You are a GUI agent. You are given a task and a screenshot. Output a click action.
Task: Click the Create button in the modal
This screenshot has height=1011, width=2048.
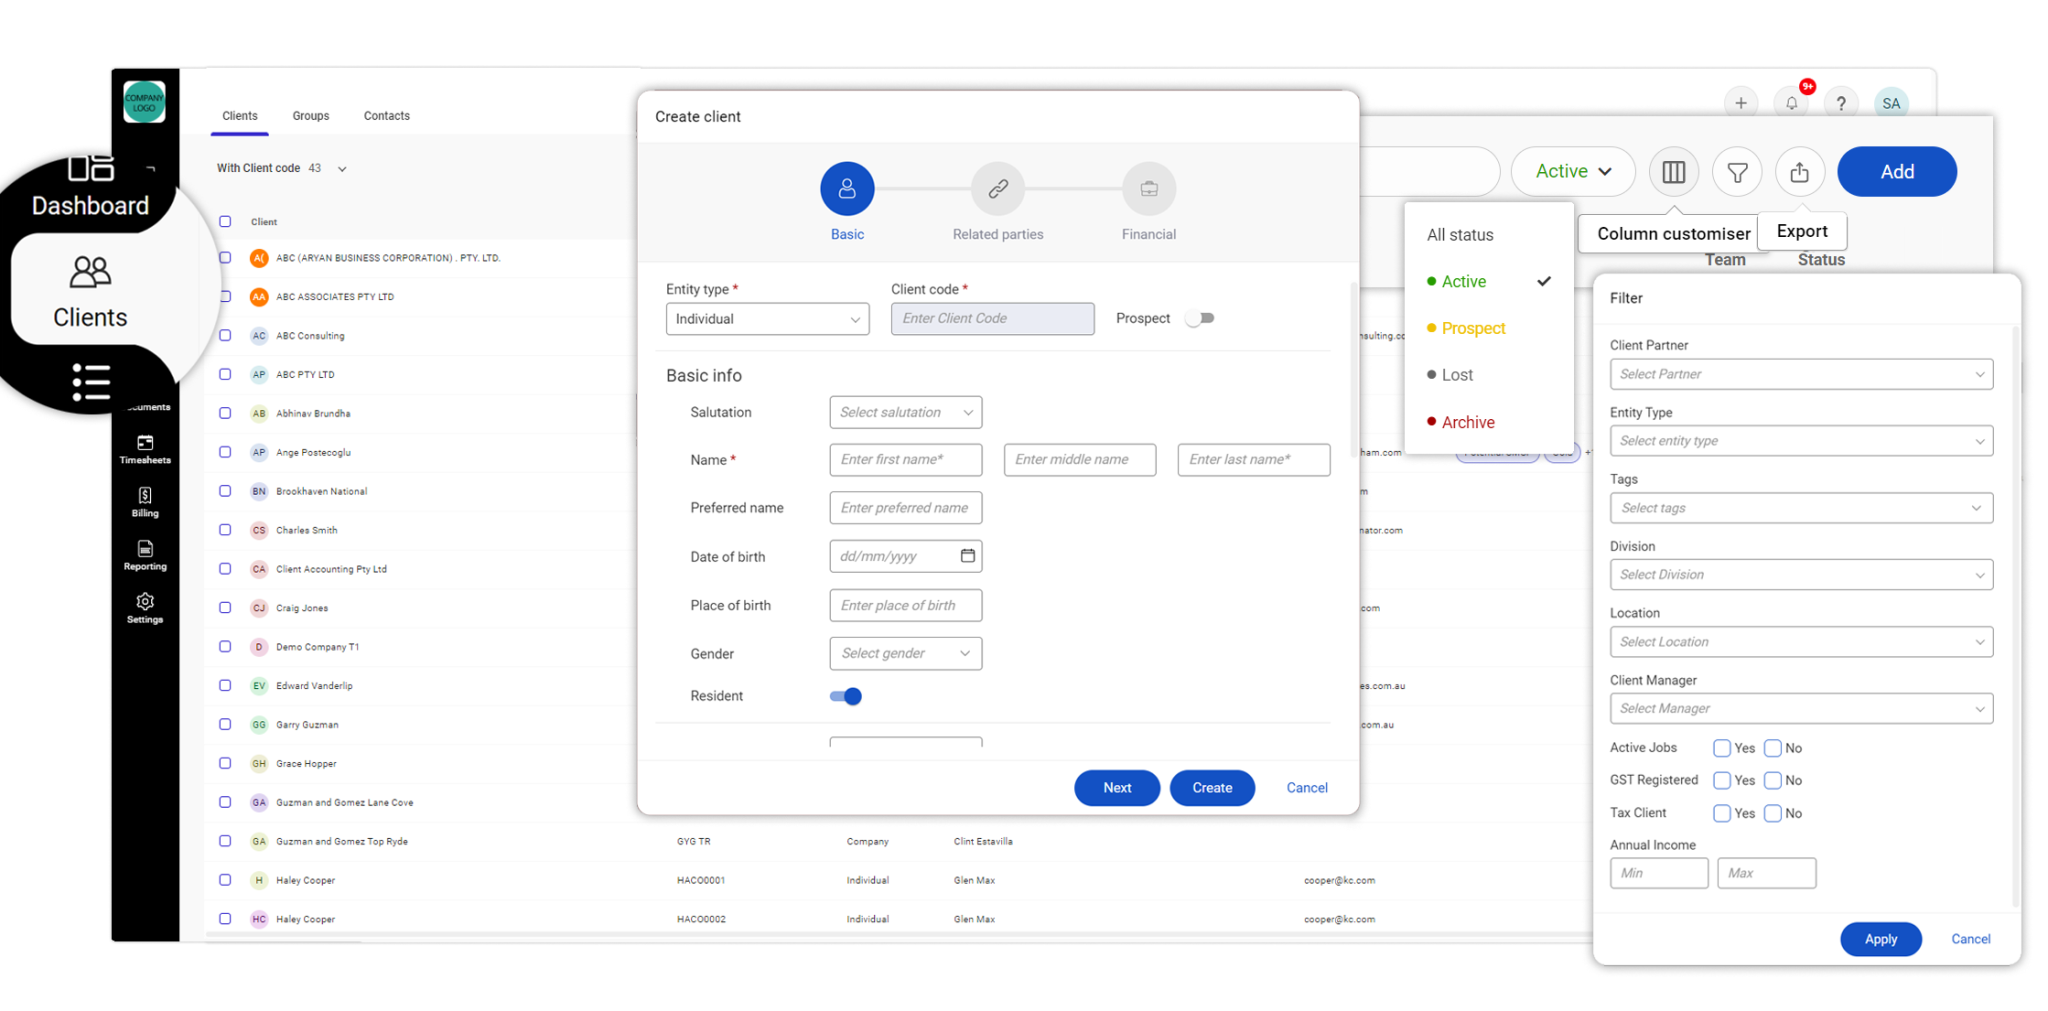point(1212,787)
